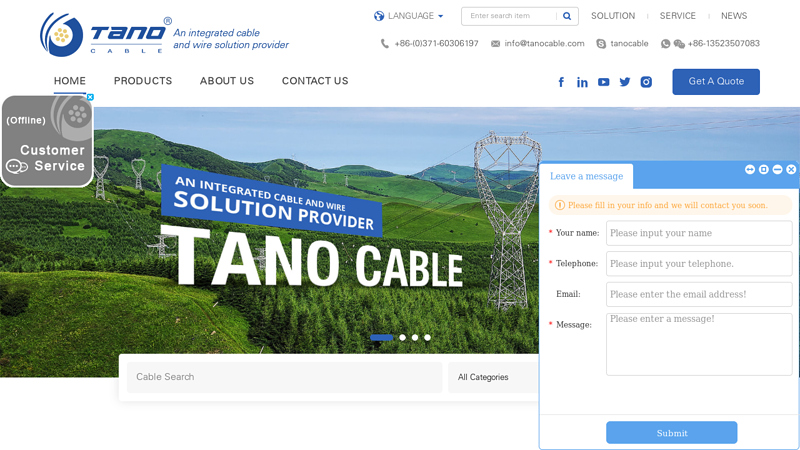Click the move arrows icon in message panel header
The height and width of the screenshot is (450, 800).
(x=749, y=169)
